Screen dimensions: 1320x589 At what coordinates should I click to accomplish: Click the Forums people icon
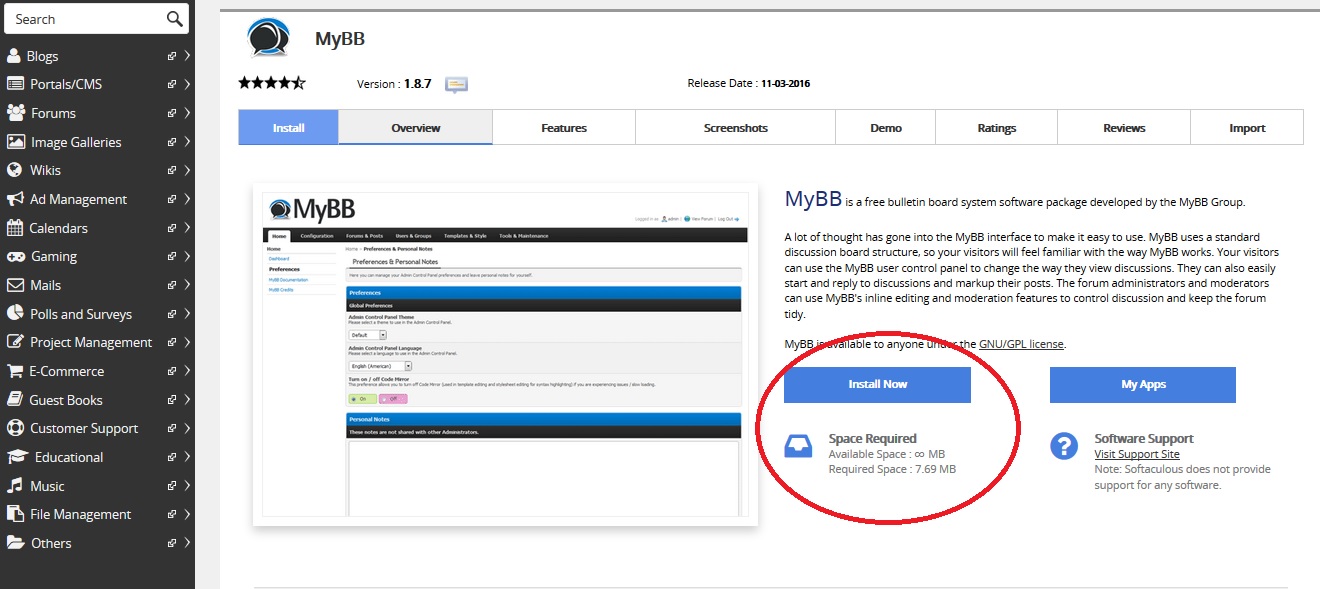15,113
